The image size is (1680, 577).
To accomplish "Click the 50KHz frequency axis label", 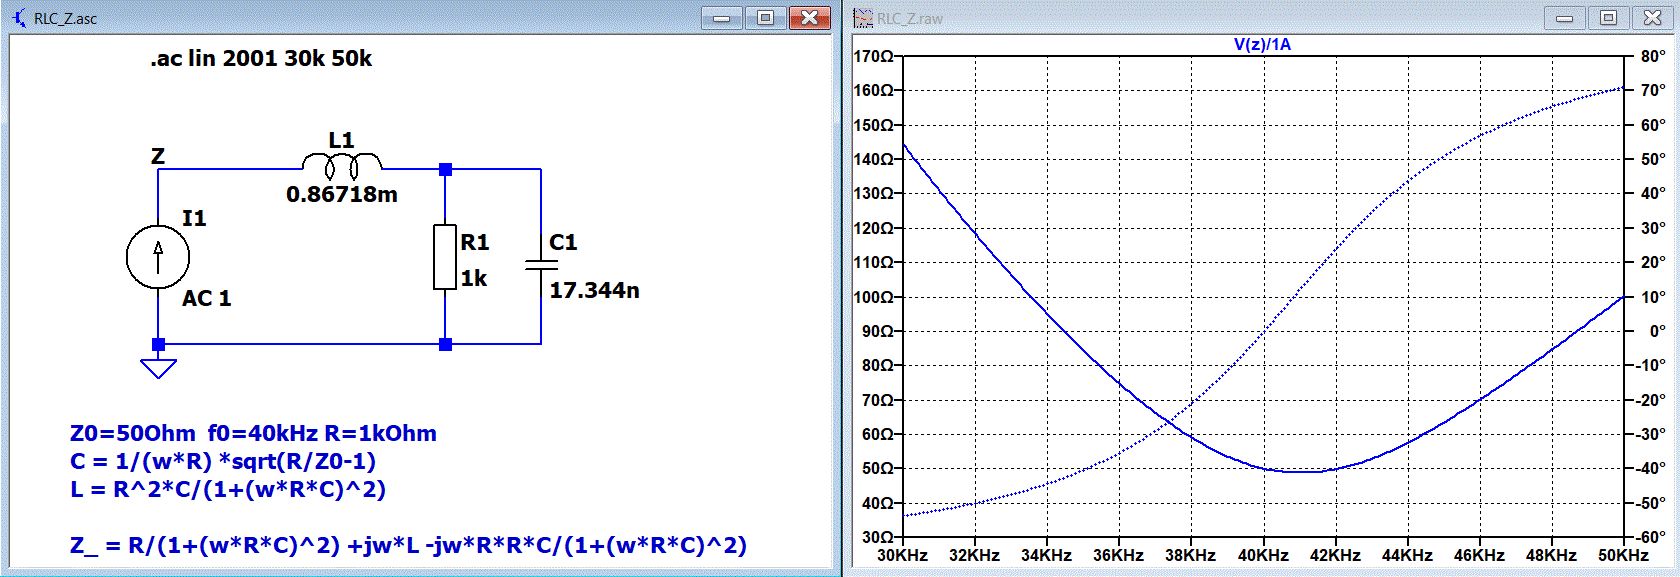I will click(x=1623, y=555).
